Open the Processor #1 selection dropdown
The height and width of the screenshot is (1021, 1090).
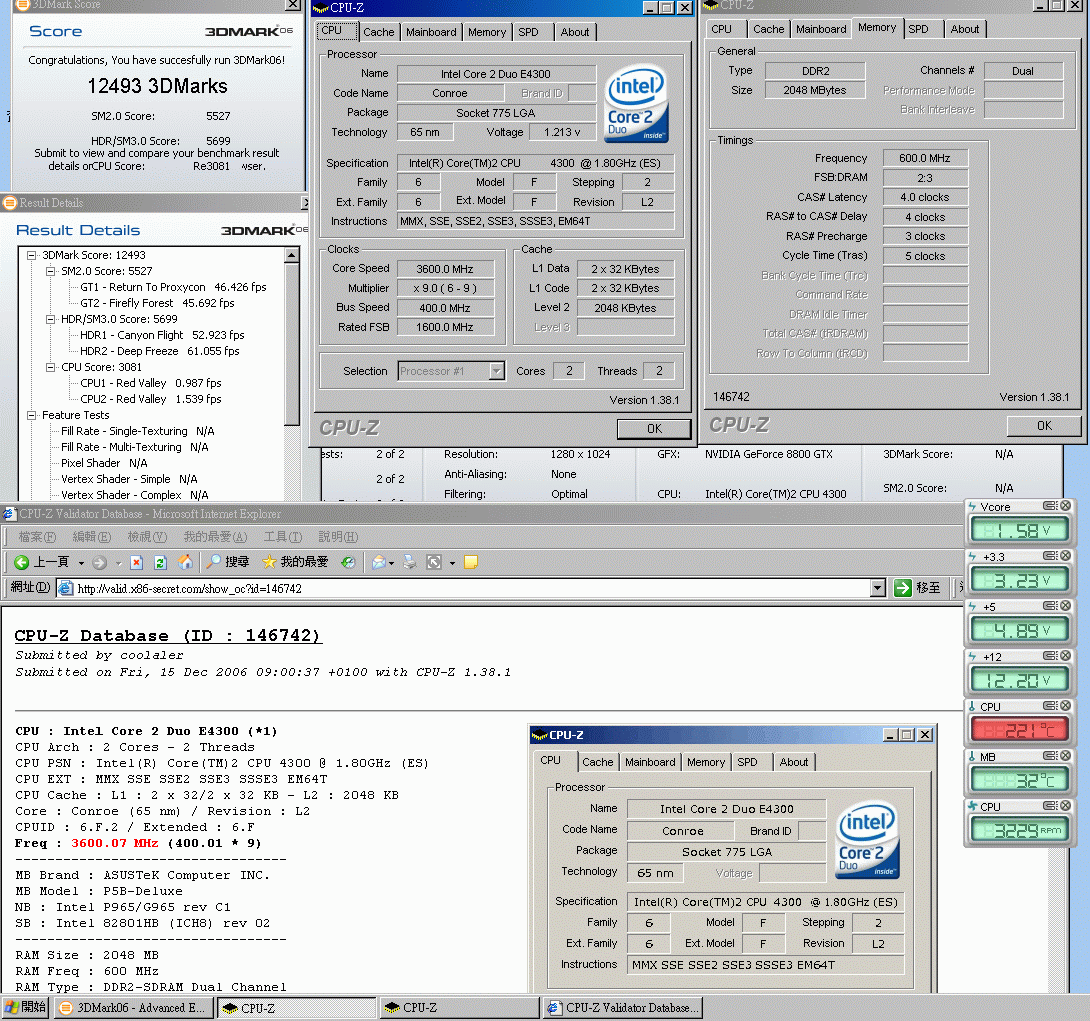tap(496, 371)
